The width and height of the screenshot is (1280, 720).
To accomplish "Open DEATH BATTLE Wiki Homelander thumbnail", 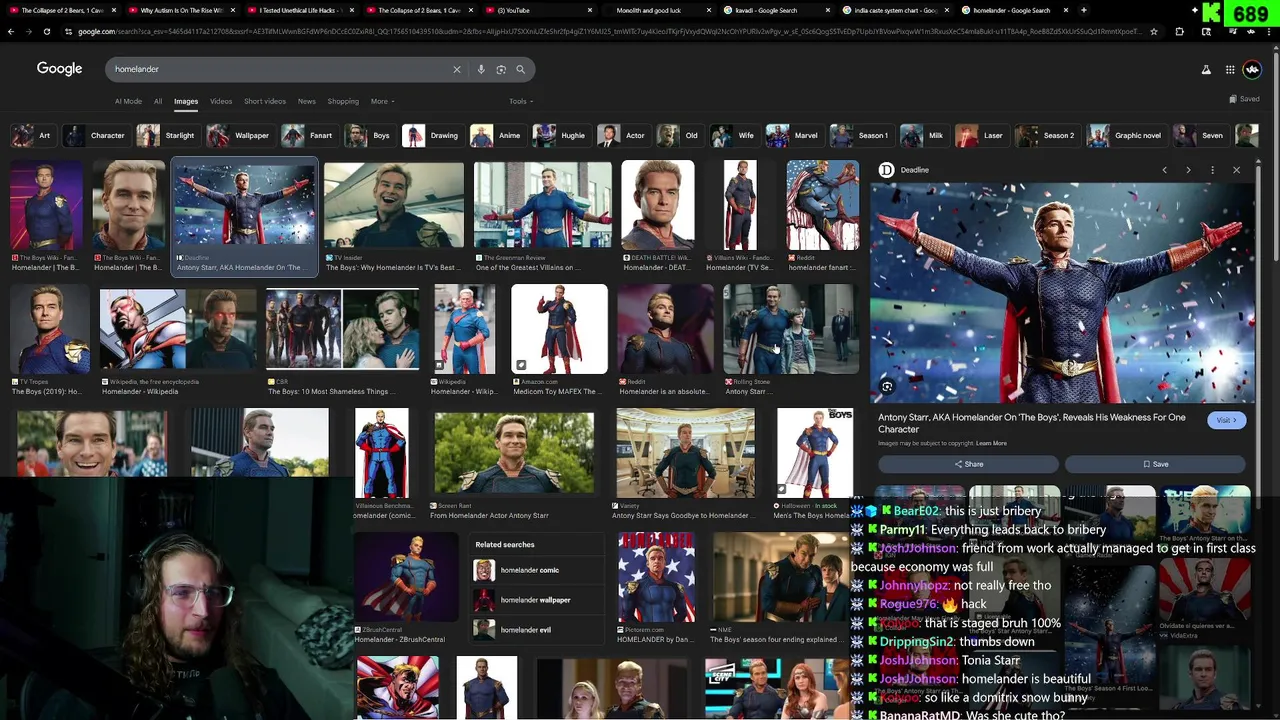I will tap(658, 205).
